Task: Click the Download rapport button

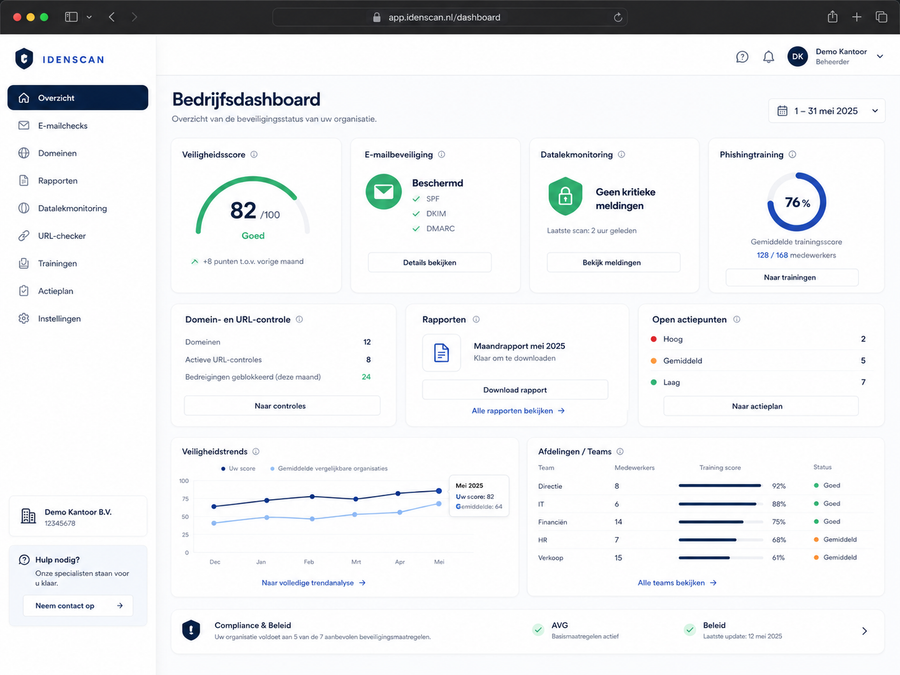Action: click(515, 390)
